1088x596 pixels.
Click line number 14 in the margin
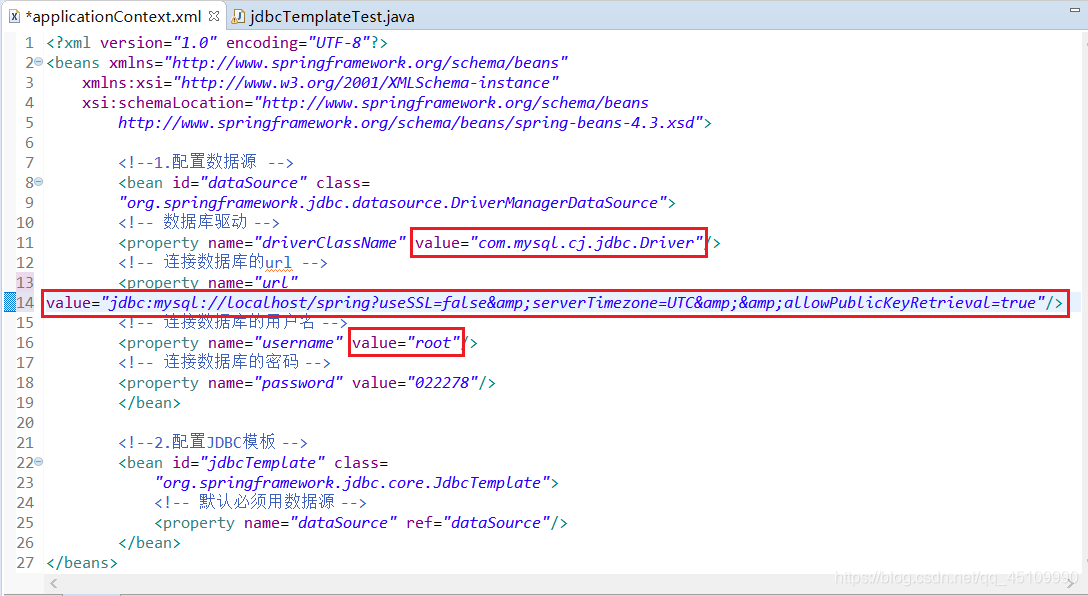click(x=25, y=302)
